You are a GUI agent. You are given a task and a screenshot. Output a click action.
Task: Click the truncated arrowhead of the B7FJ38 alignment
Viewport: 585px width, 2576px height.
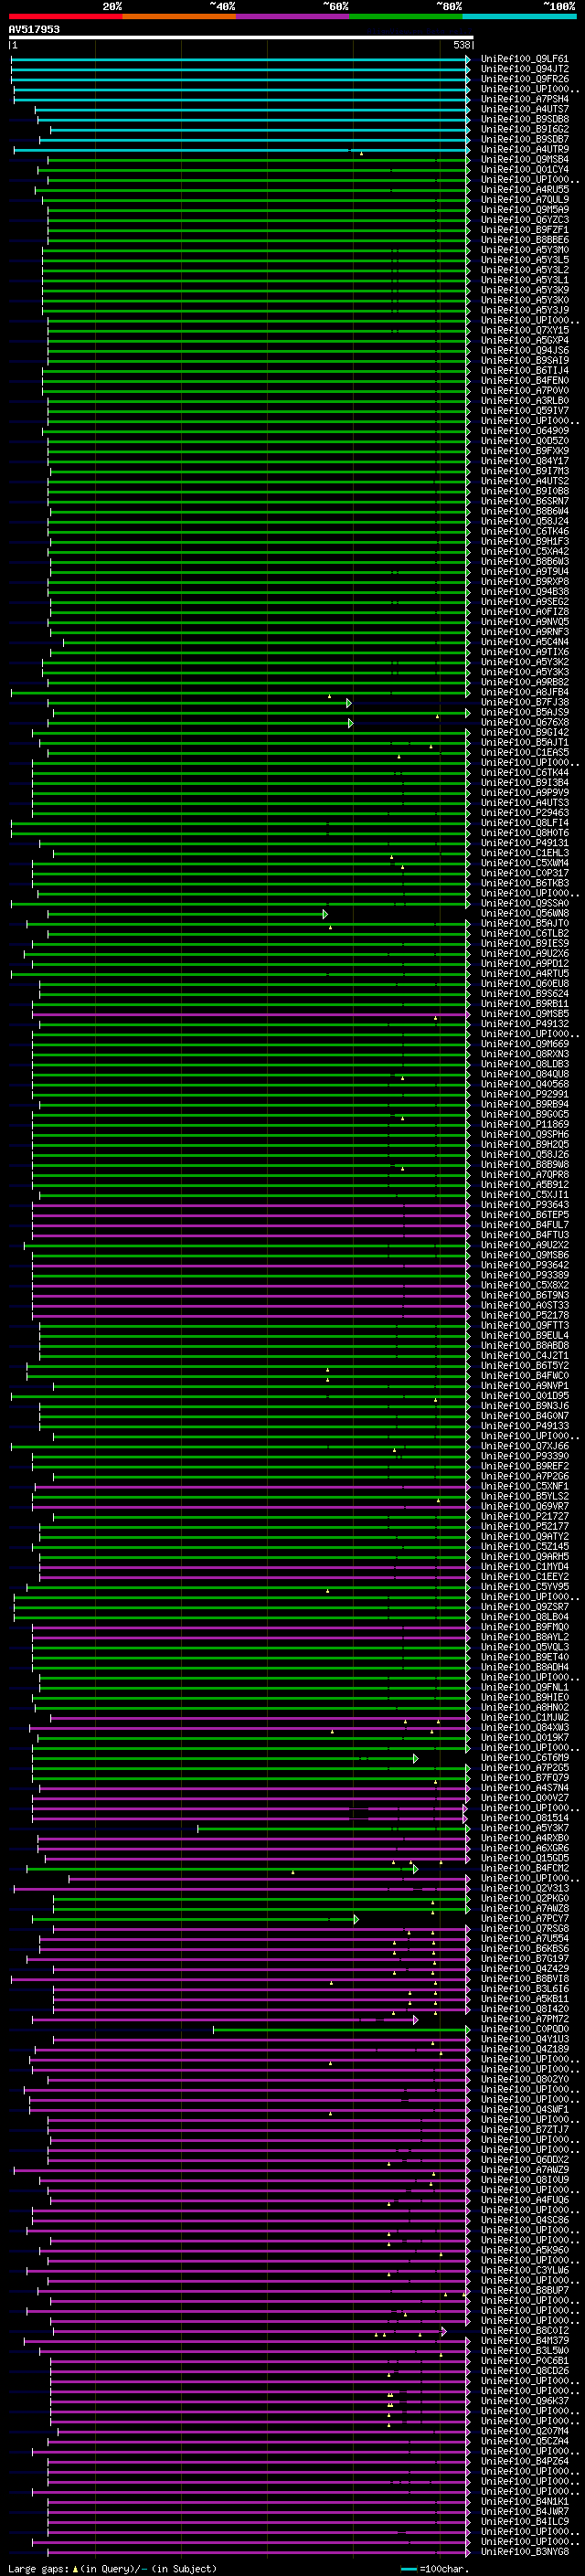point(349,703)
